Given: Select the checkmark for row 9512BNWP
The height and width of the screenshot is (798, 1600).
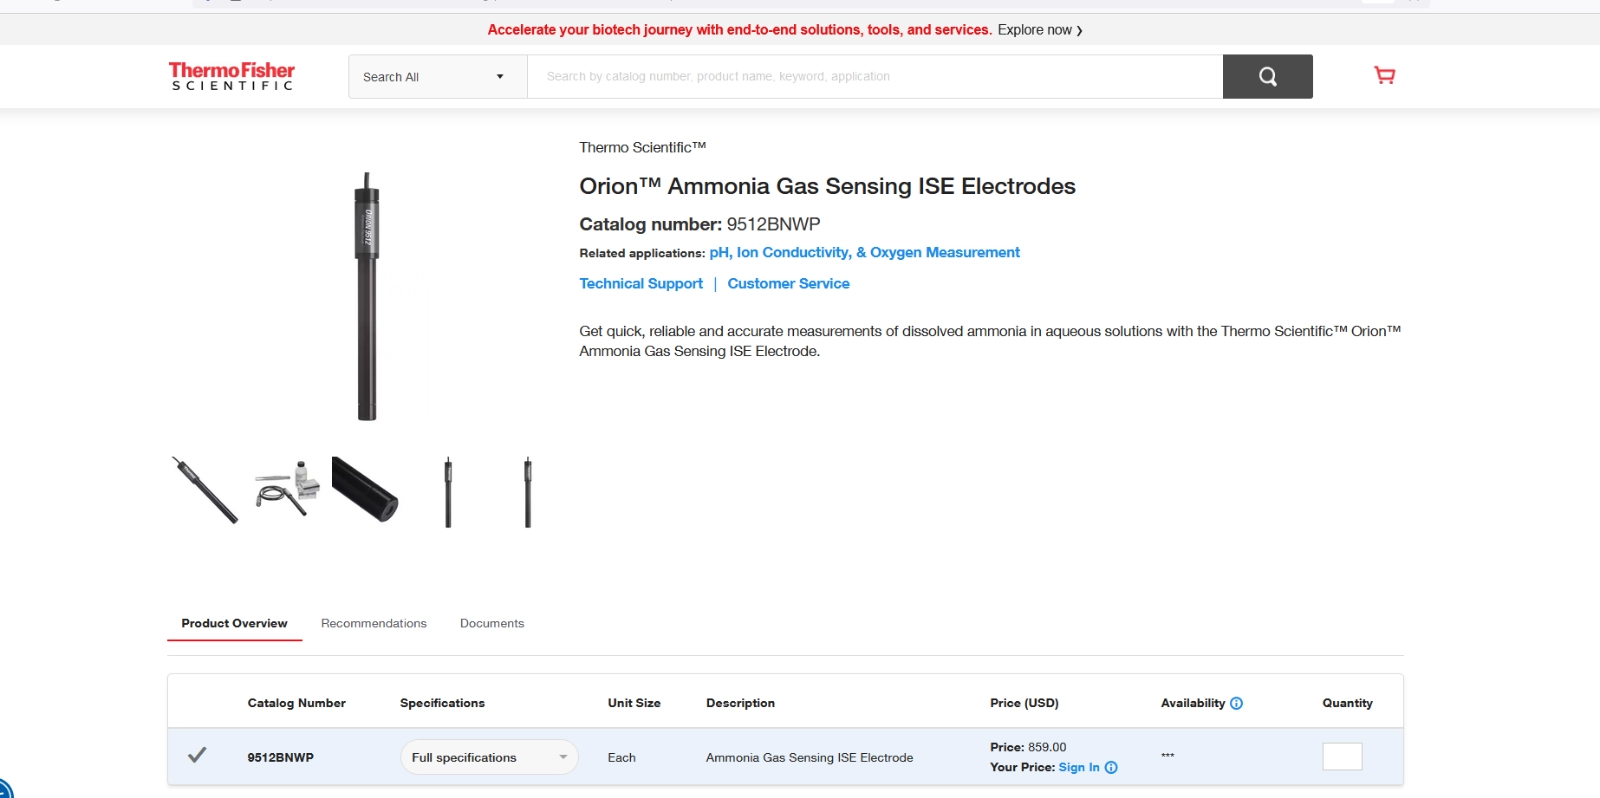Looking at the screenshot, I should [x=197, y=756].
